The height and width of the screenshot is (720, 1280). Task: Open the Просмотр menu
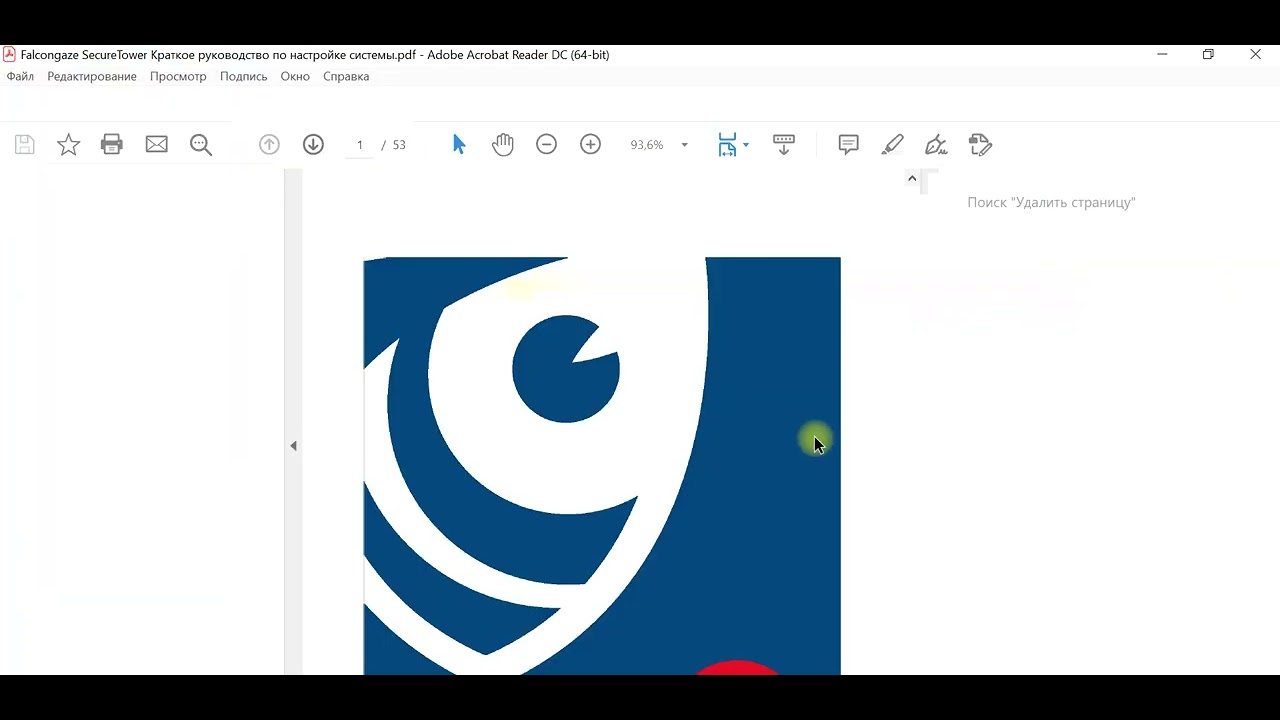(178, 76)
